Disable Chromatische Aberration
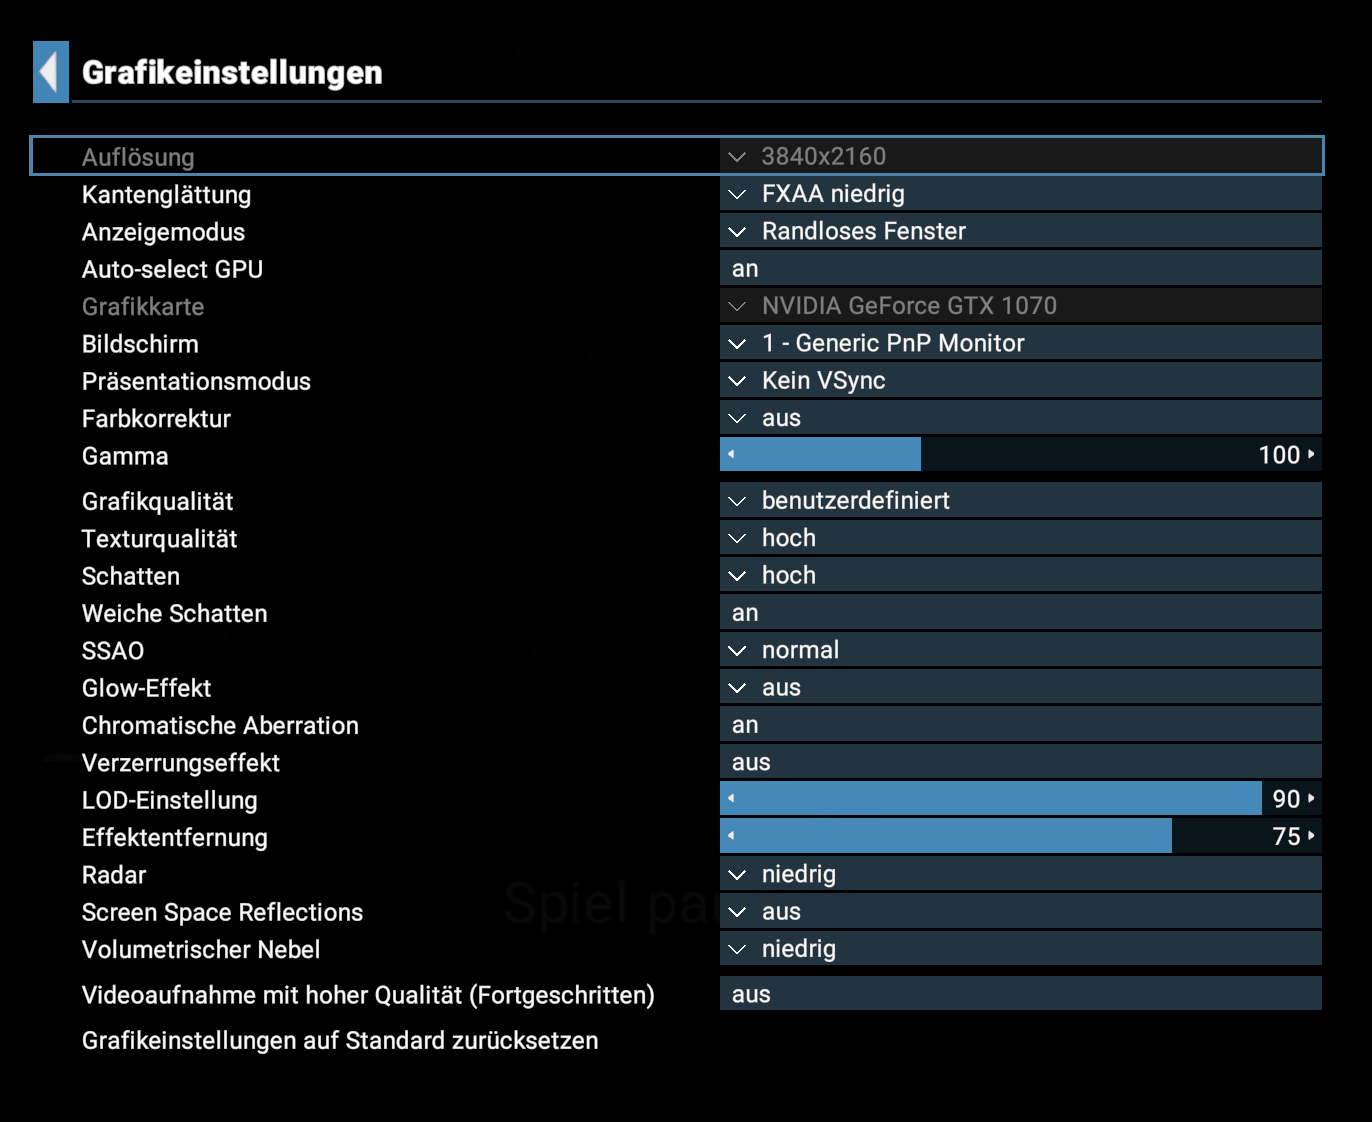This screenshot has width=1372, height=1122. tap(1021, 724)
